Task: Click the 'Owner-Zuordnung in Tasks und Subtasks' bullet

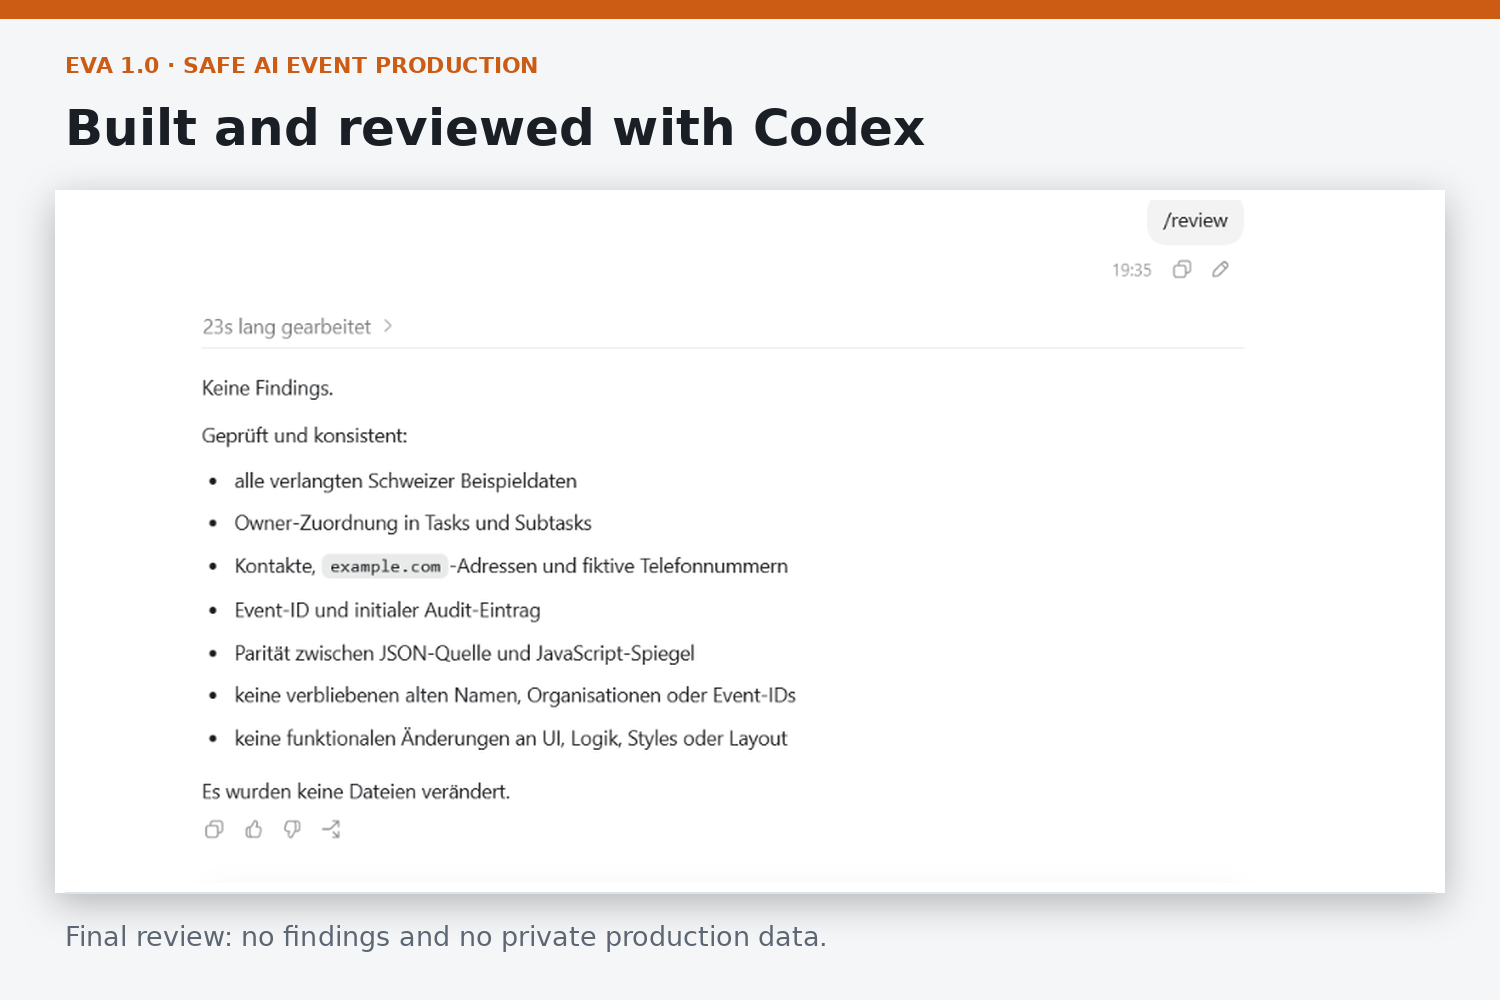Action: pyautogui.click(x=413, y=523)
